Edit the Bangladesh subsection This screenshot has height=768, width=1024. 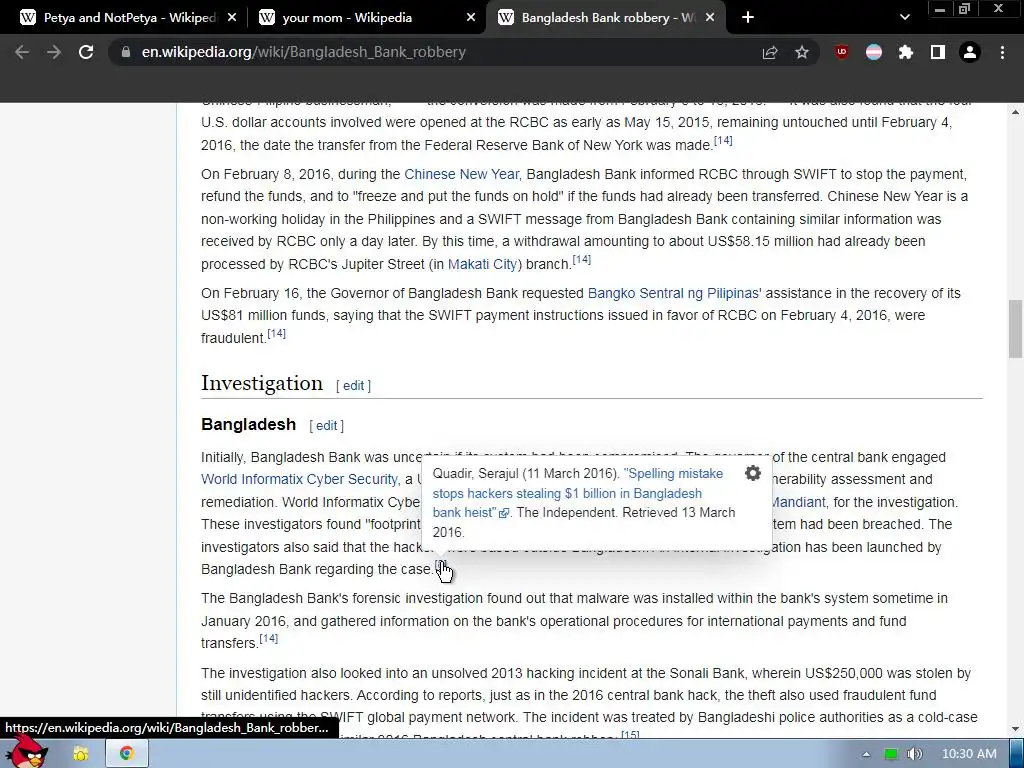pos(327,426)
